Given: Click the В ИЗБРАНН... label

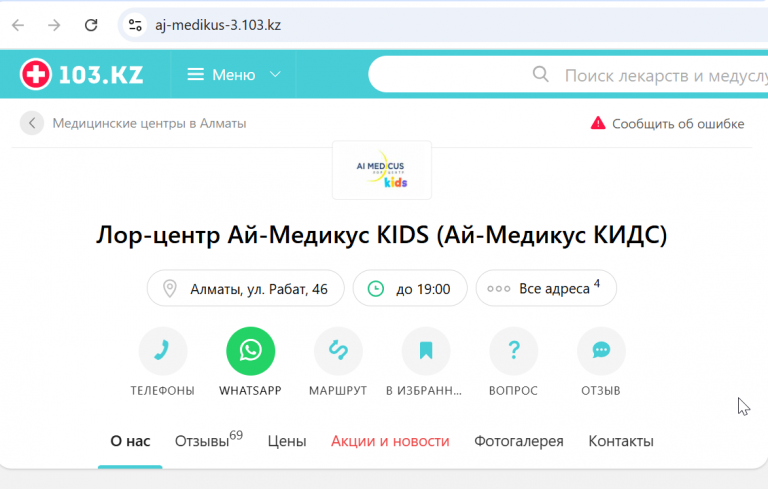Looking at the screenshot, I should click(424, 391).
